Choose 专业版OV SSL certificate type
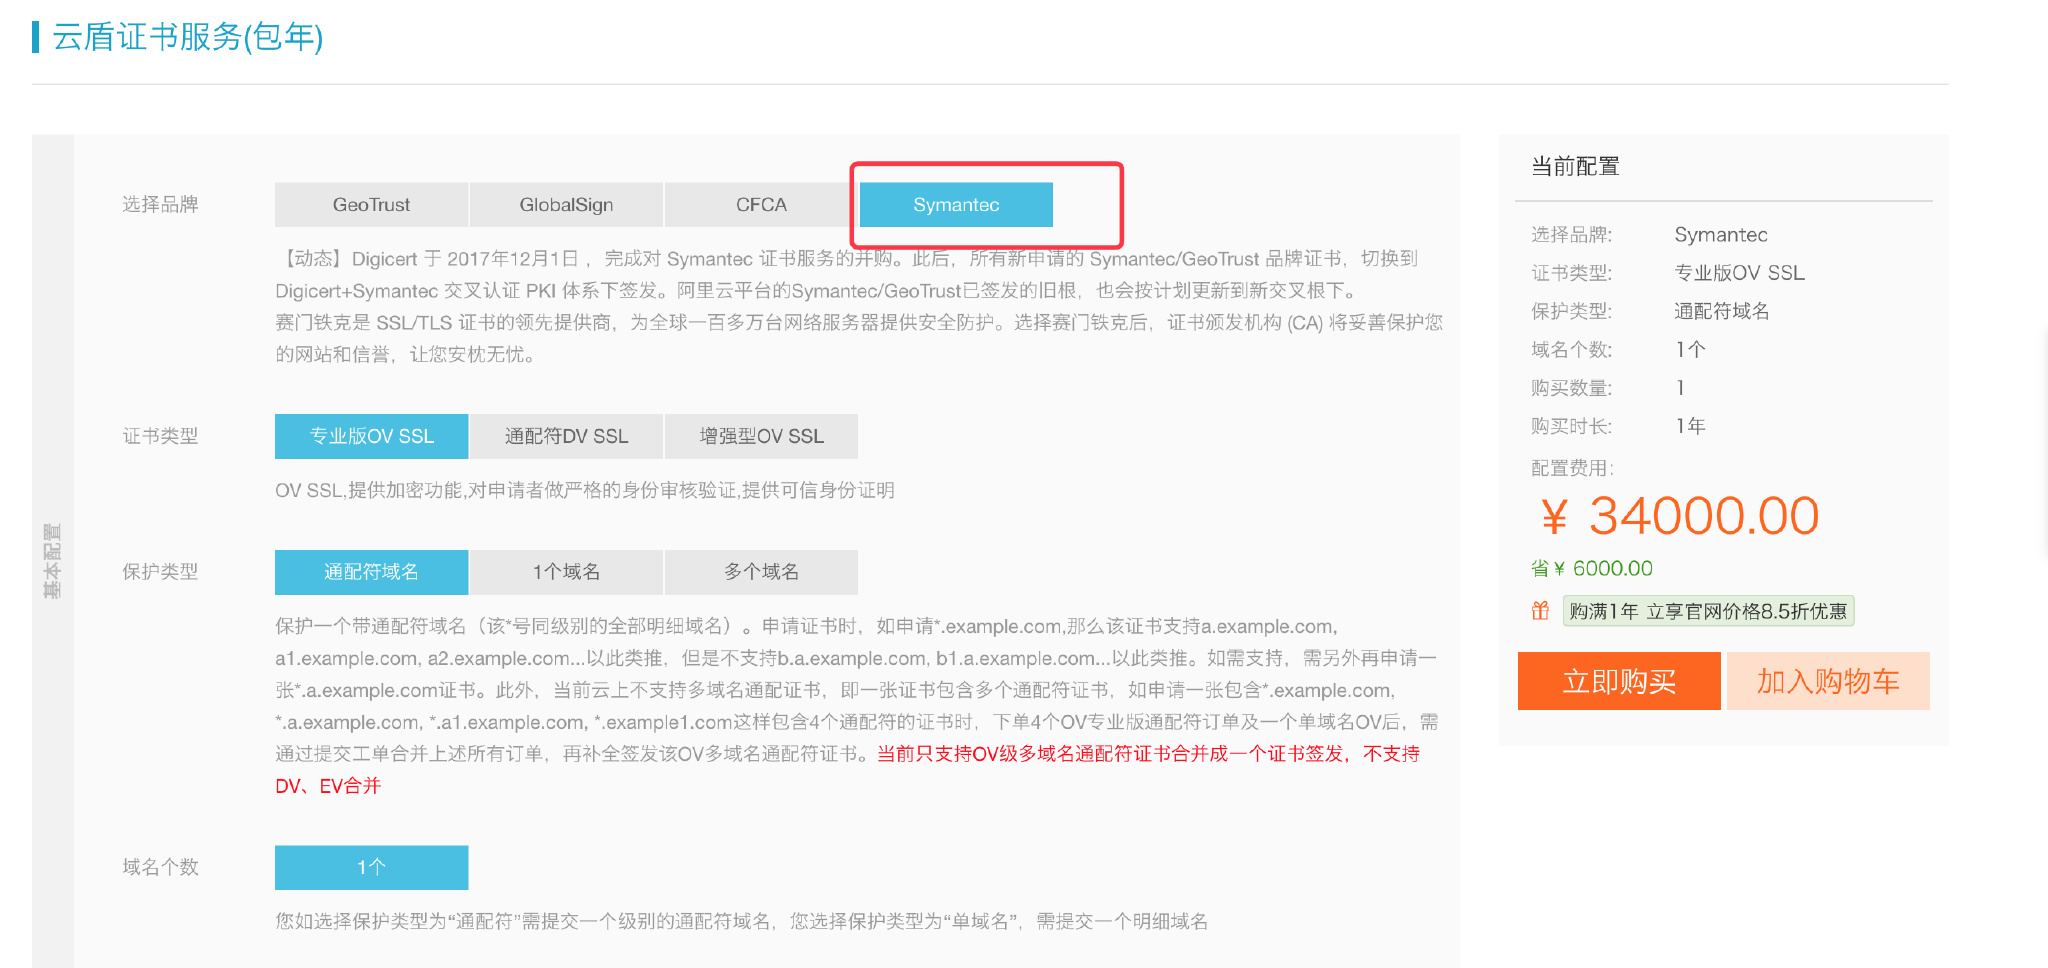 pyautogui.click(x=371, y=436)
